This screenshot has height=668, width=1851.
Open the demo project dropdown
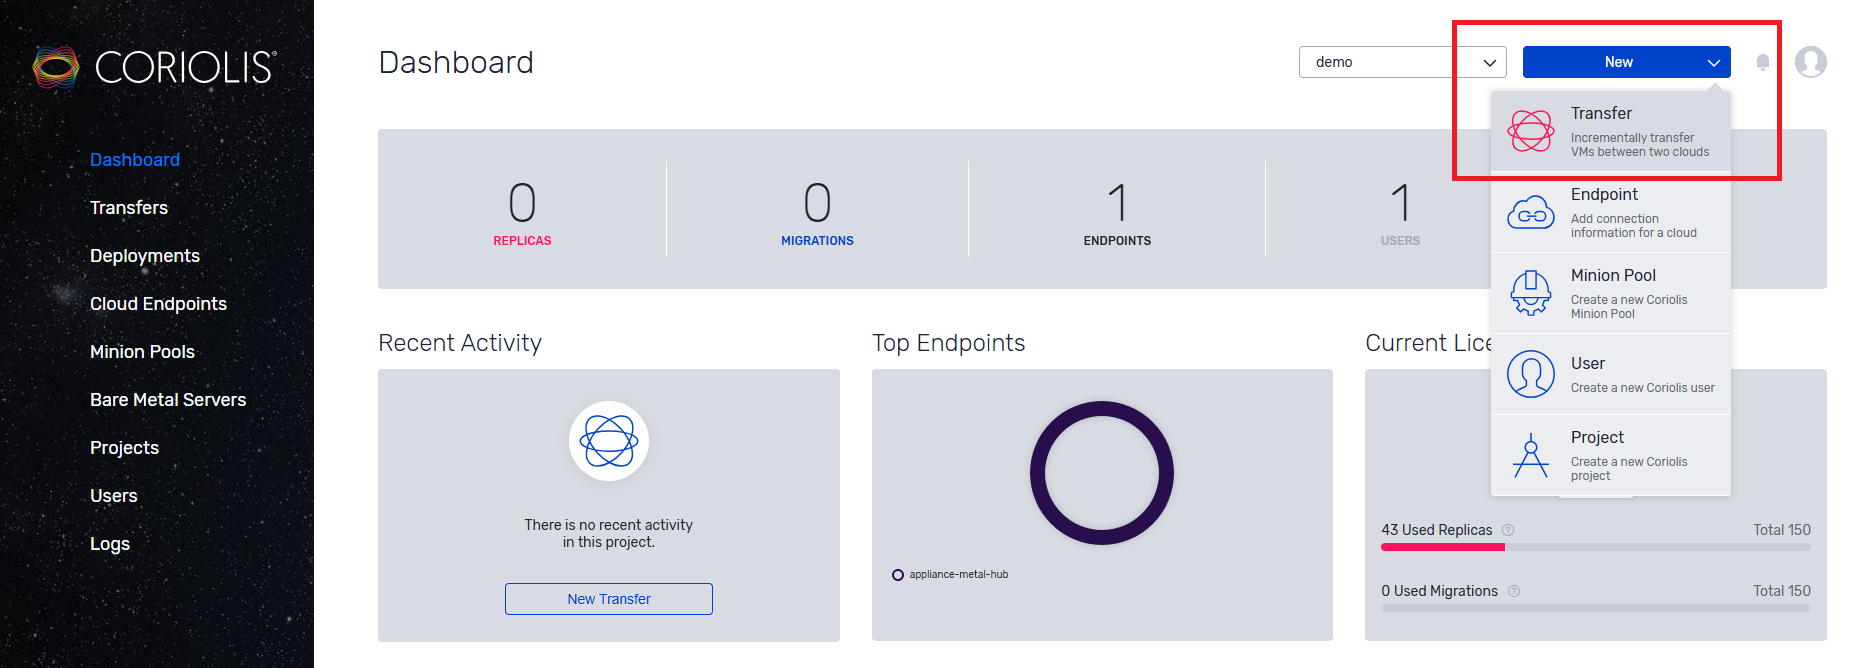pos(1403,62)
